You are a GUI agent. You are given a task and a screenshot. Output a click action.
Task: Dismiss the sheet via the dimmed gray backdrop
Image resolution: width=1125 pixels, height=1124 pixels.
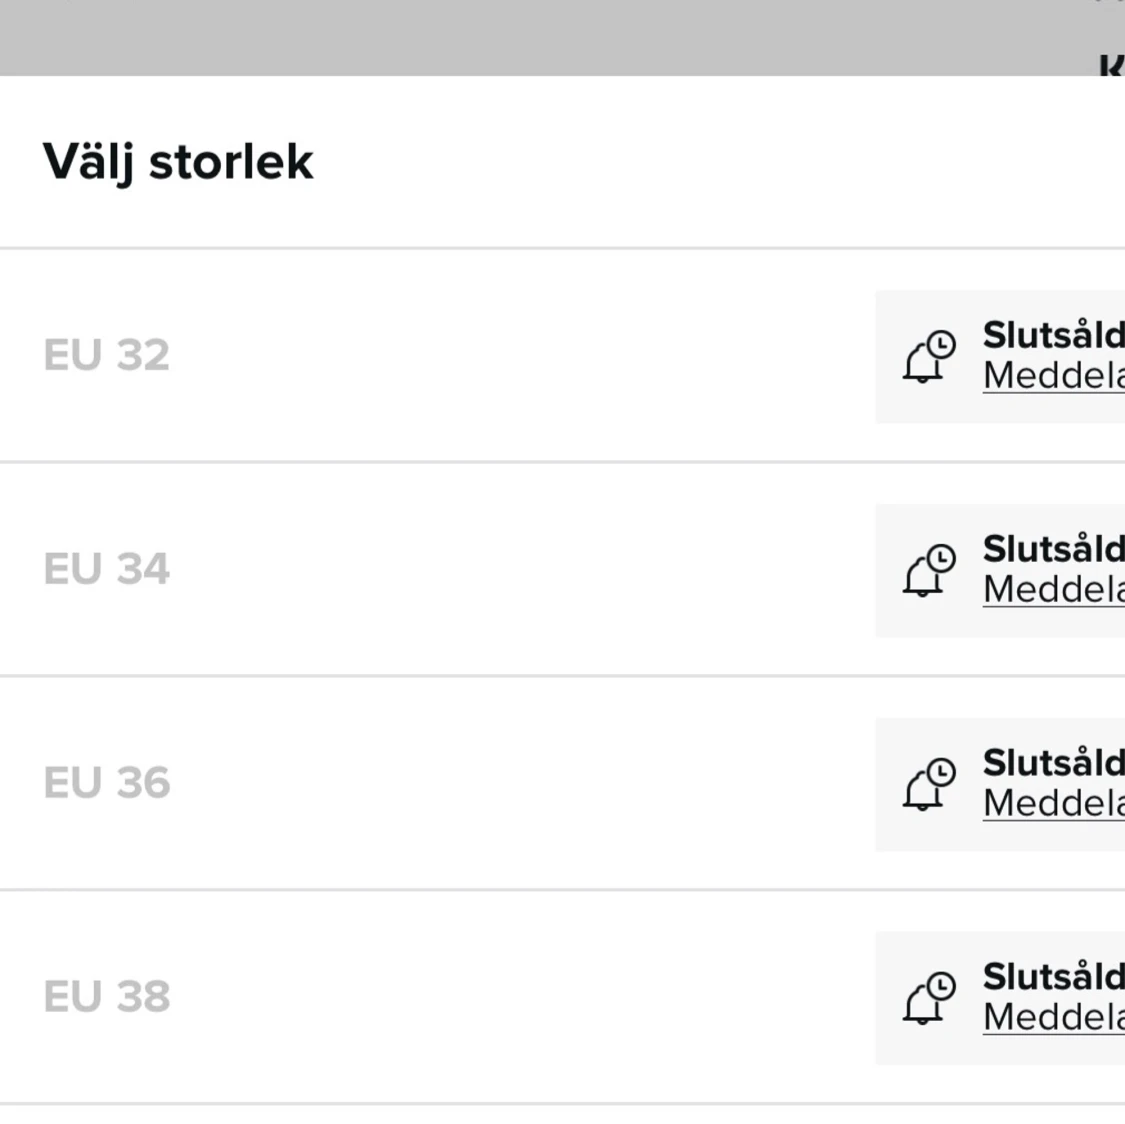(x=500, y=36)
